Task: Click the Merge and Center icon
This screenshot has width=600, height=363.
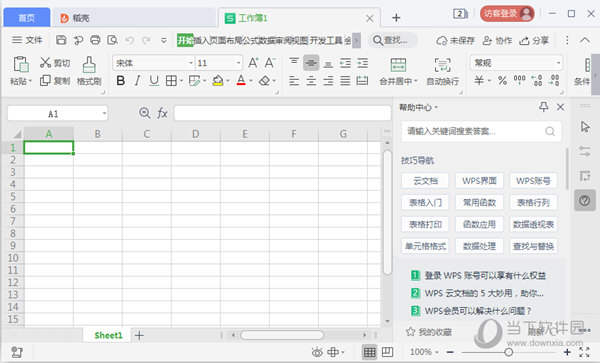Action: click(x=398, y=65)
